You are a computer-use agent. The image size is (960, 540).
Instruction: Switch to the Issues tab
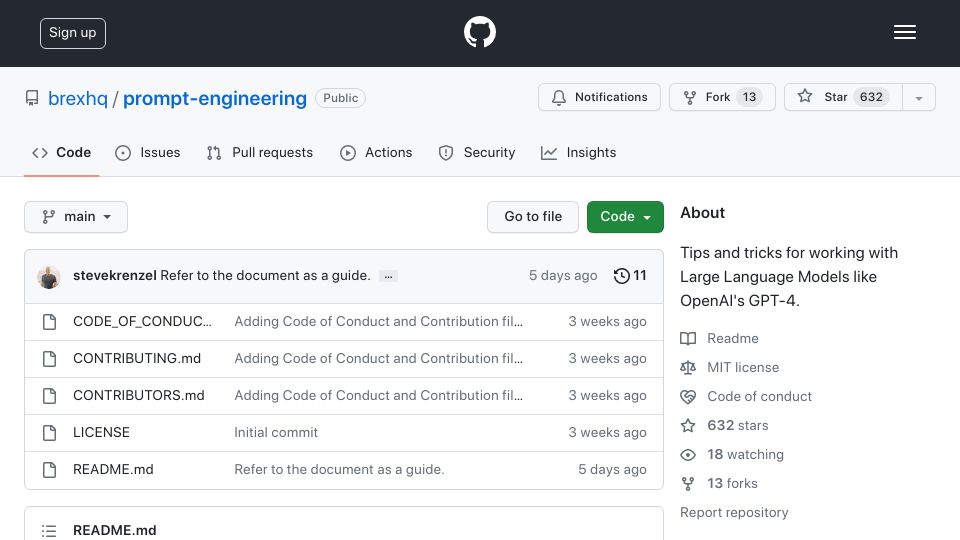point(148,152)
